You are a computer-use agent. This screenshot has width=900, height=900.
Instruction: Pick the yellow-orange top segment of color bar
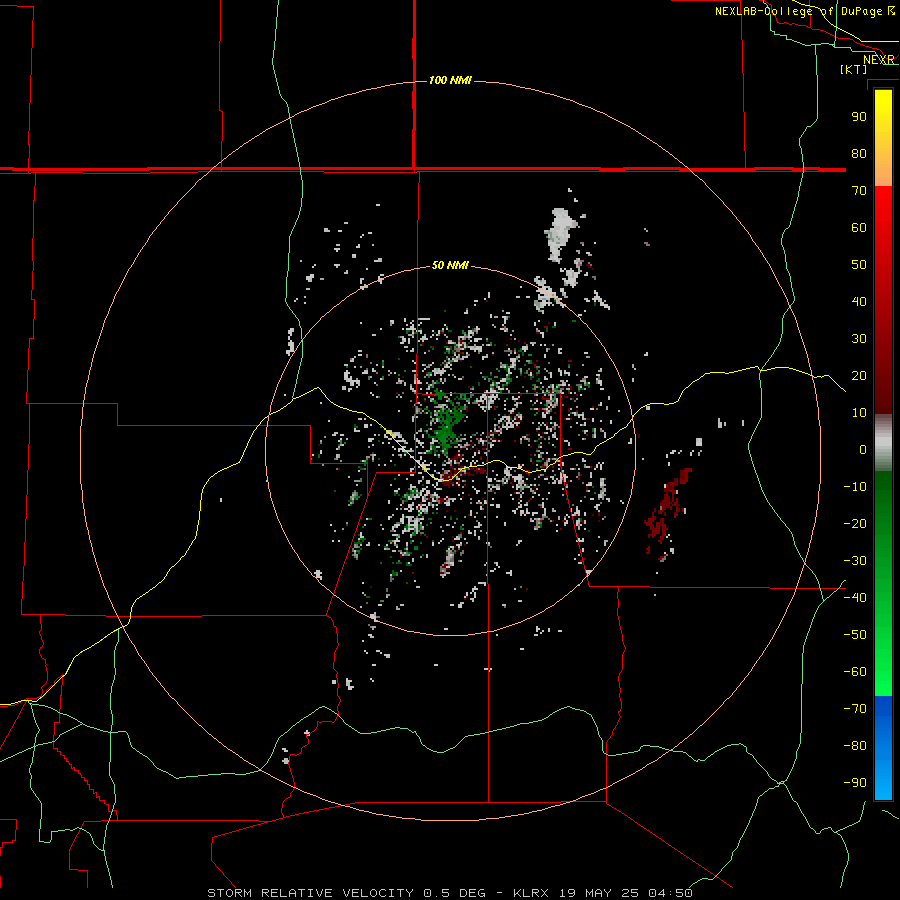click(883, 138)
